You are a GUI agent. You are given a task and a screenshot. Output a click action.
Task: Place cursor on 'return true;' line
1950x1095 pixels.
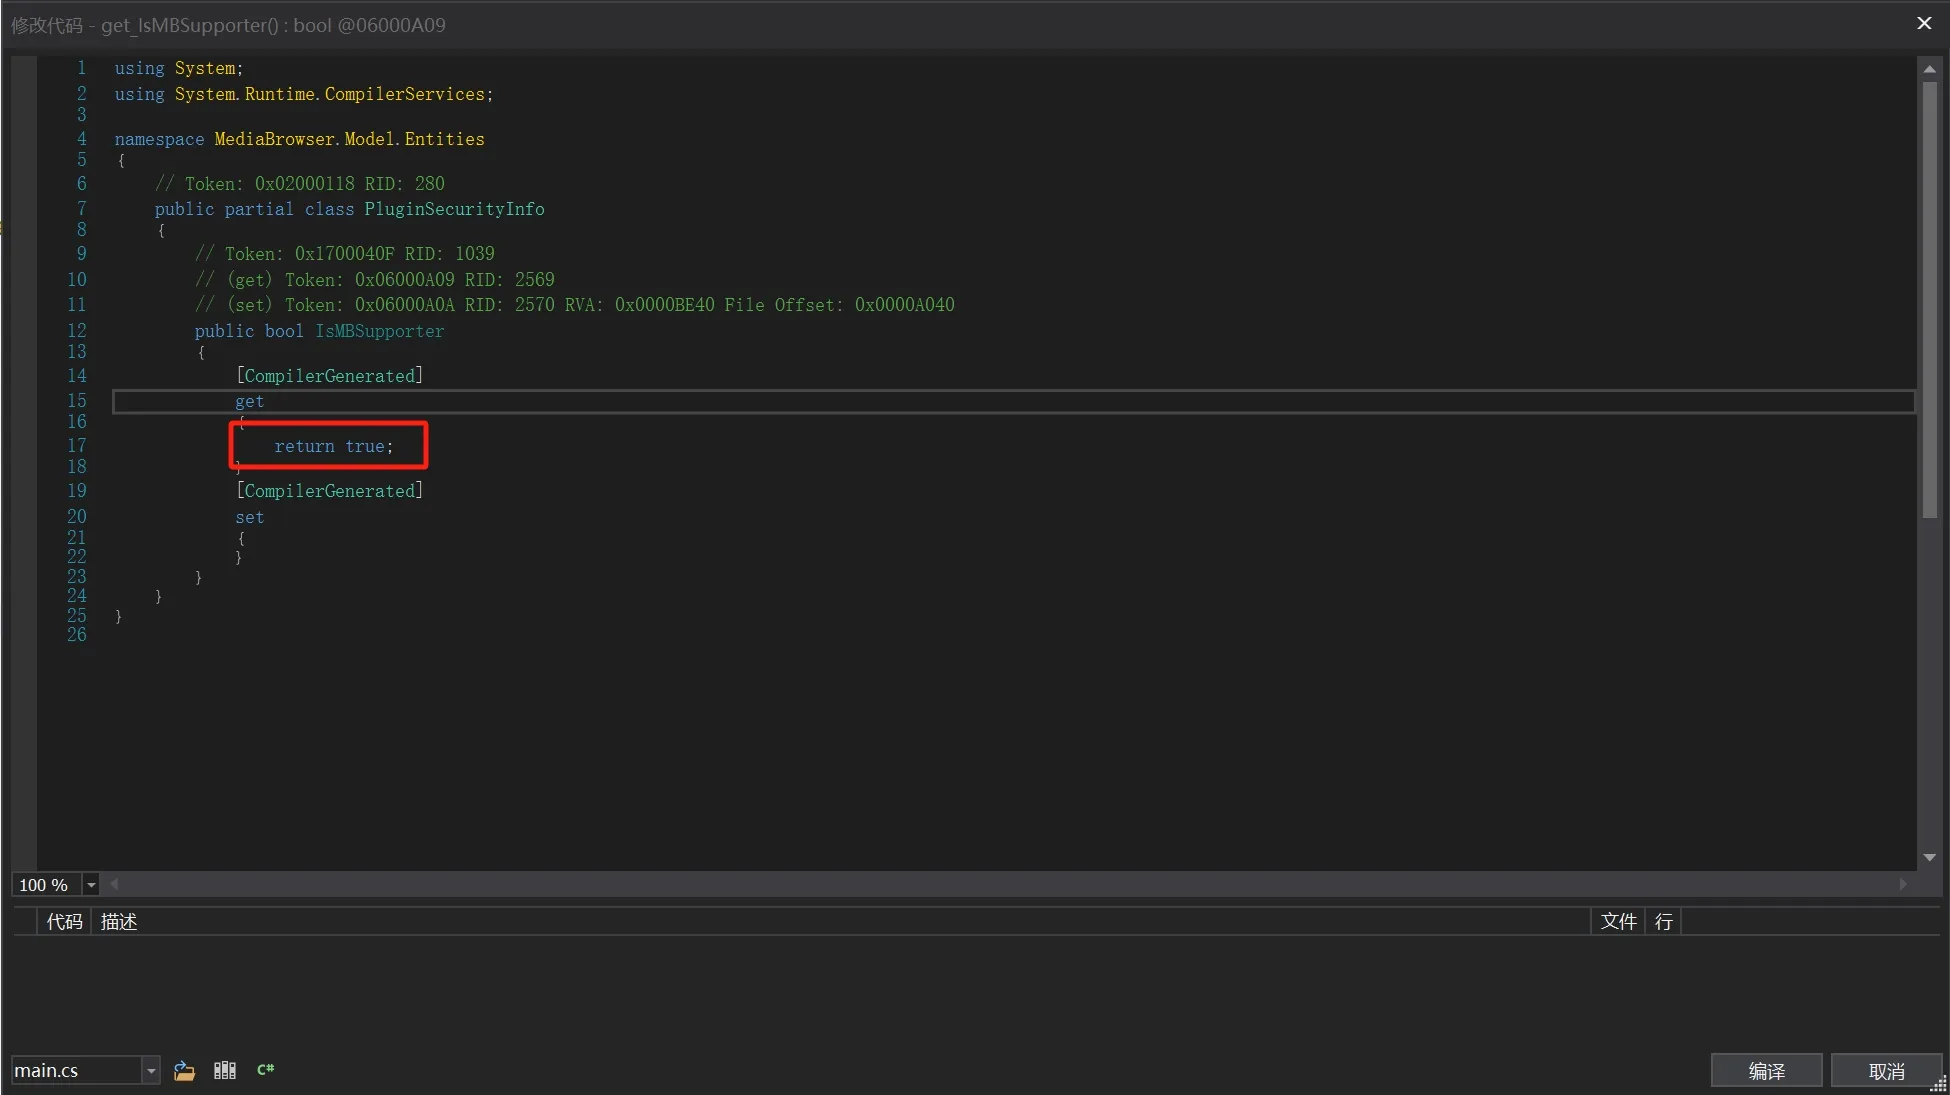pos(334,447)
